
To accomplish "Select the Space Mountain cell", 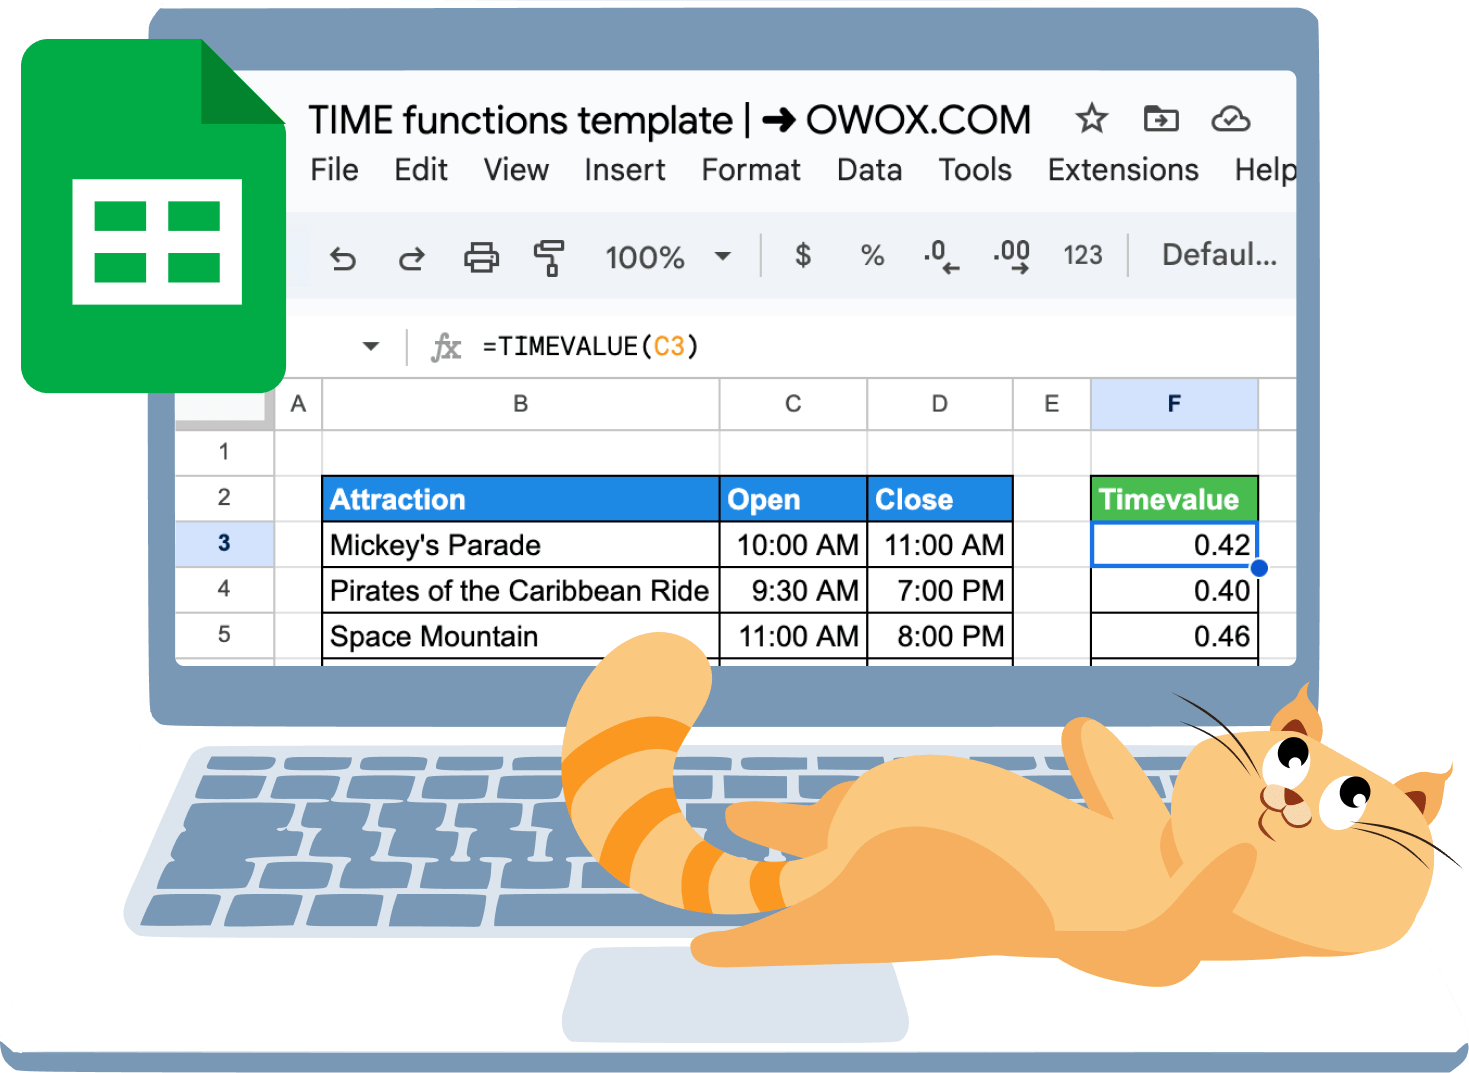I will [520, 636].
